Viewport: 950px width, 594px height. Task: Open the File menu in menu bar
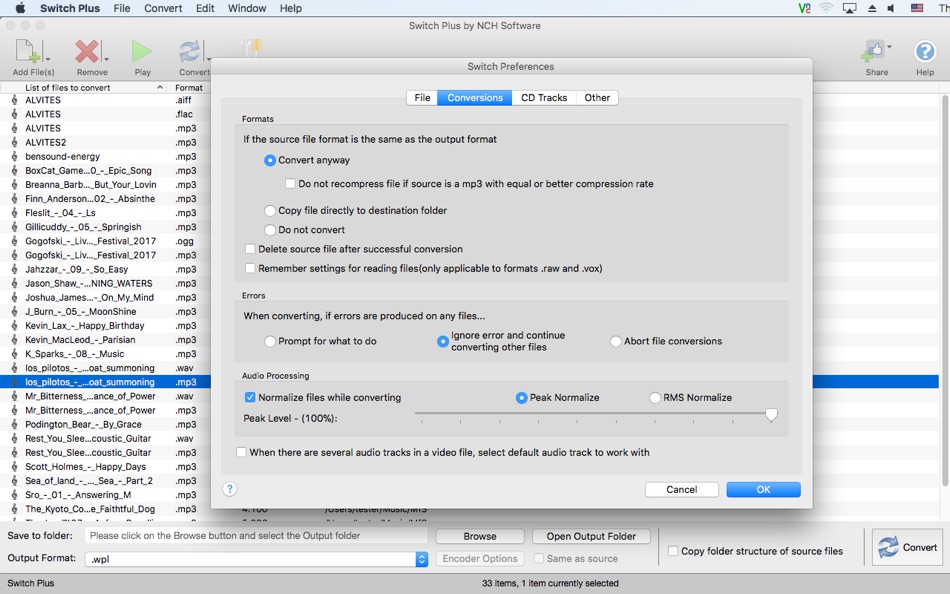(x=122, y=8)
